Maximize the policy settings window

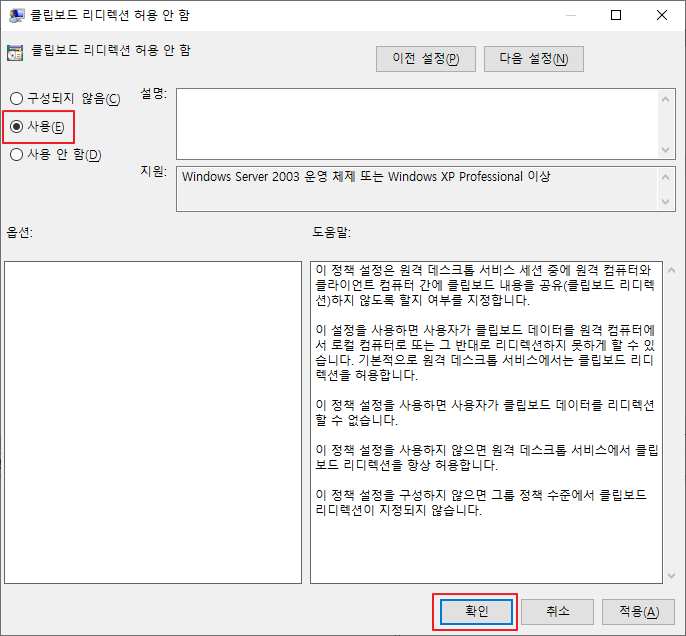616,15
